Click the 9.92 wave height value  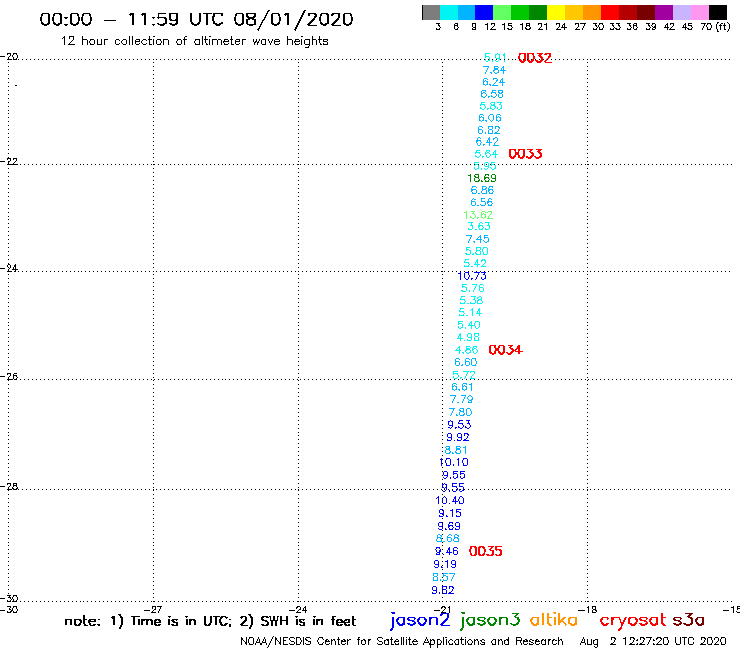coord(458,437)
